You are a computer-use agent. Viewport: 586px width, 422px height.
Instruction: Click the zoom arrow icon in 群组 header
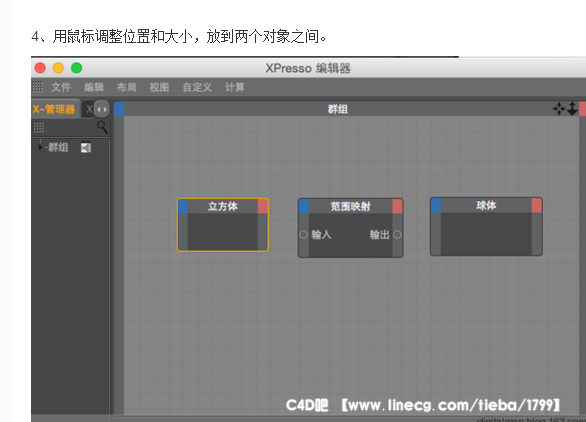(x=572, y=109)
